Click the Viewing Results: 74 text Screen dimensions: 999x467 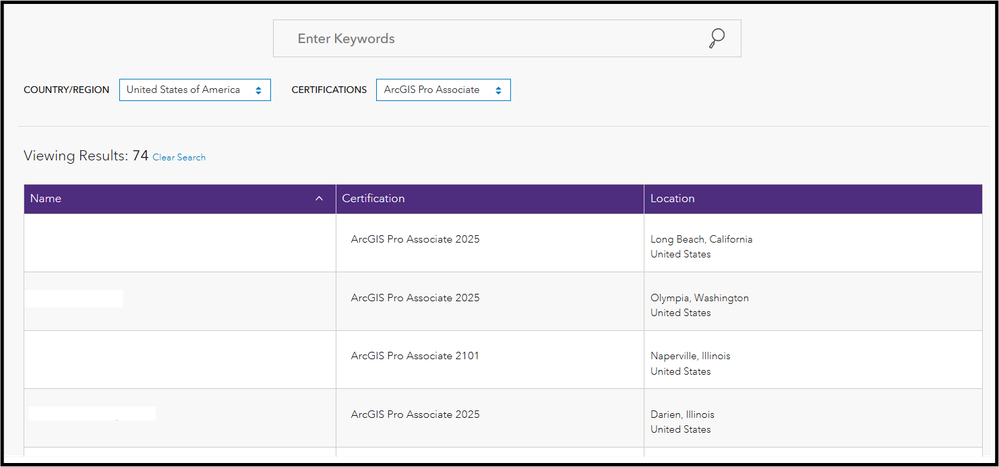[86, 156]
